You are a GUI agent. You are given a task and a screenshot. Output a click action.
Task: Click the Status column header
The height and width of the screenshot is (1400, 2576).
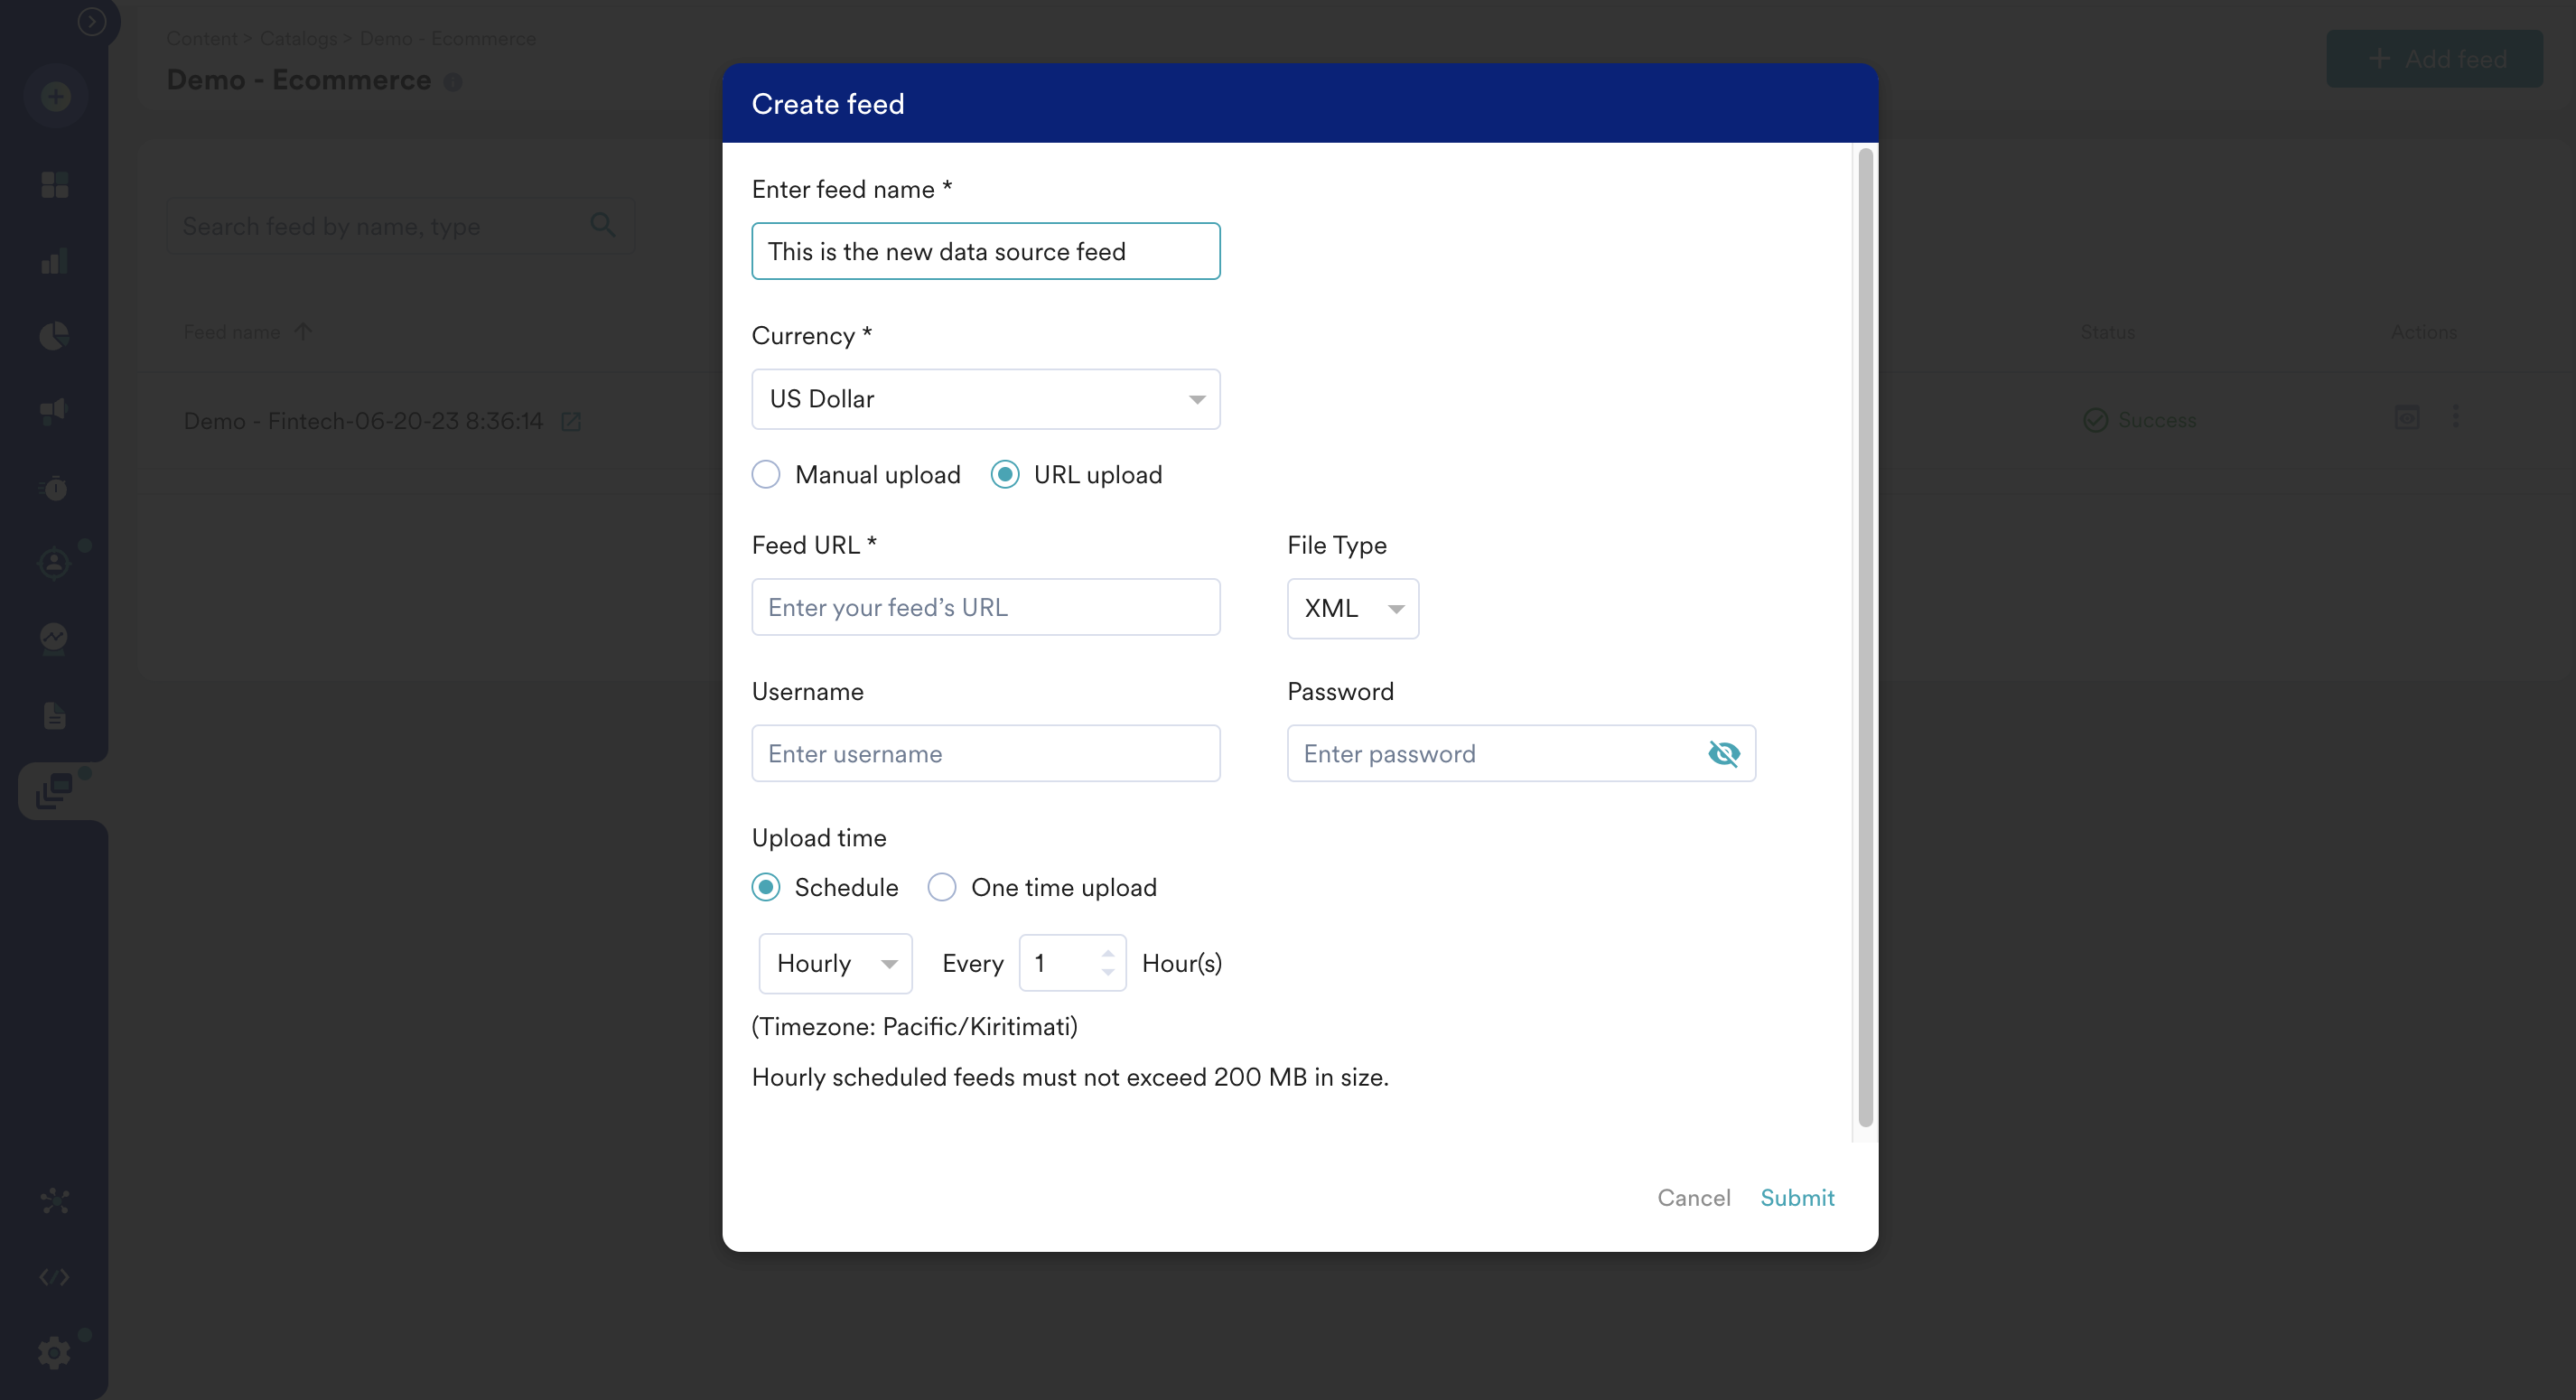tap(2108, 332)
